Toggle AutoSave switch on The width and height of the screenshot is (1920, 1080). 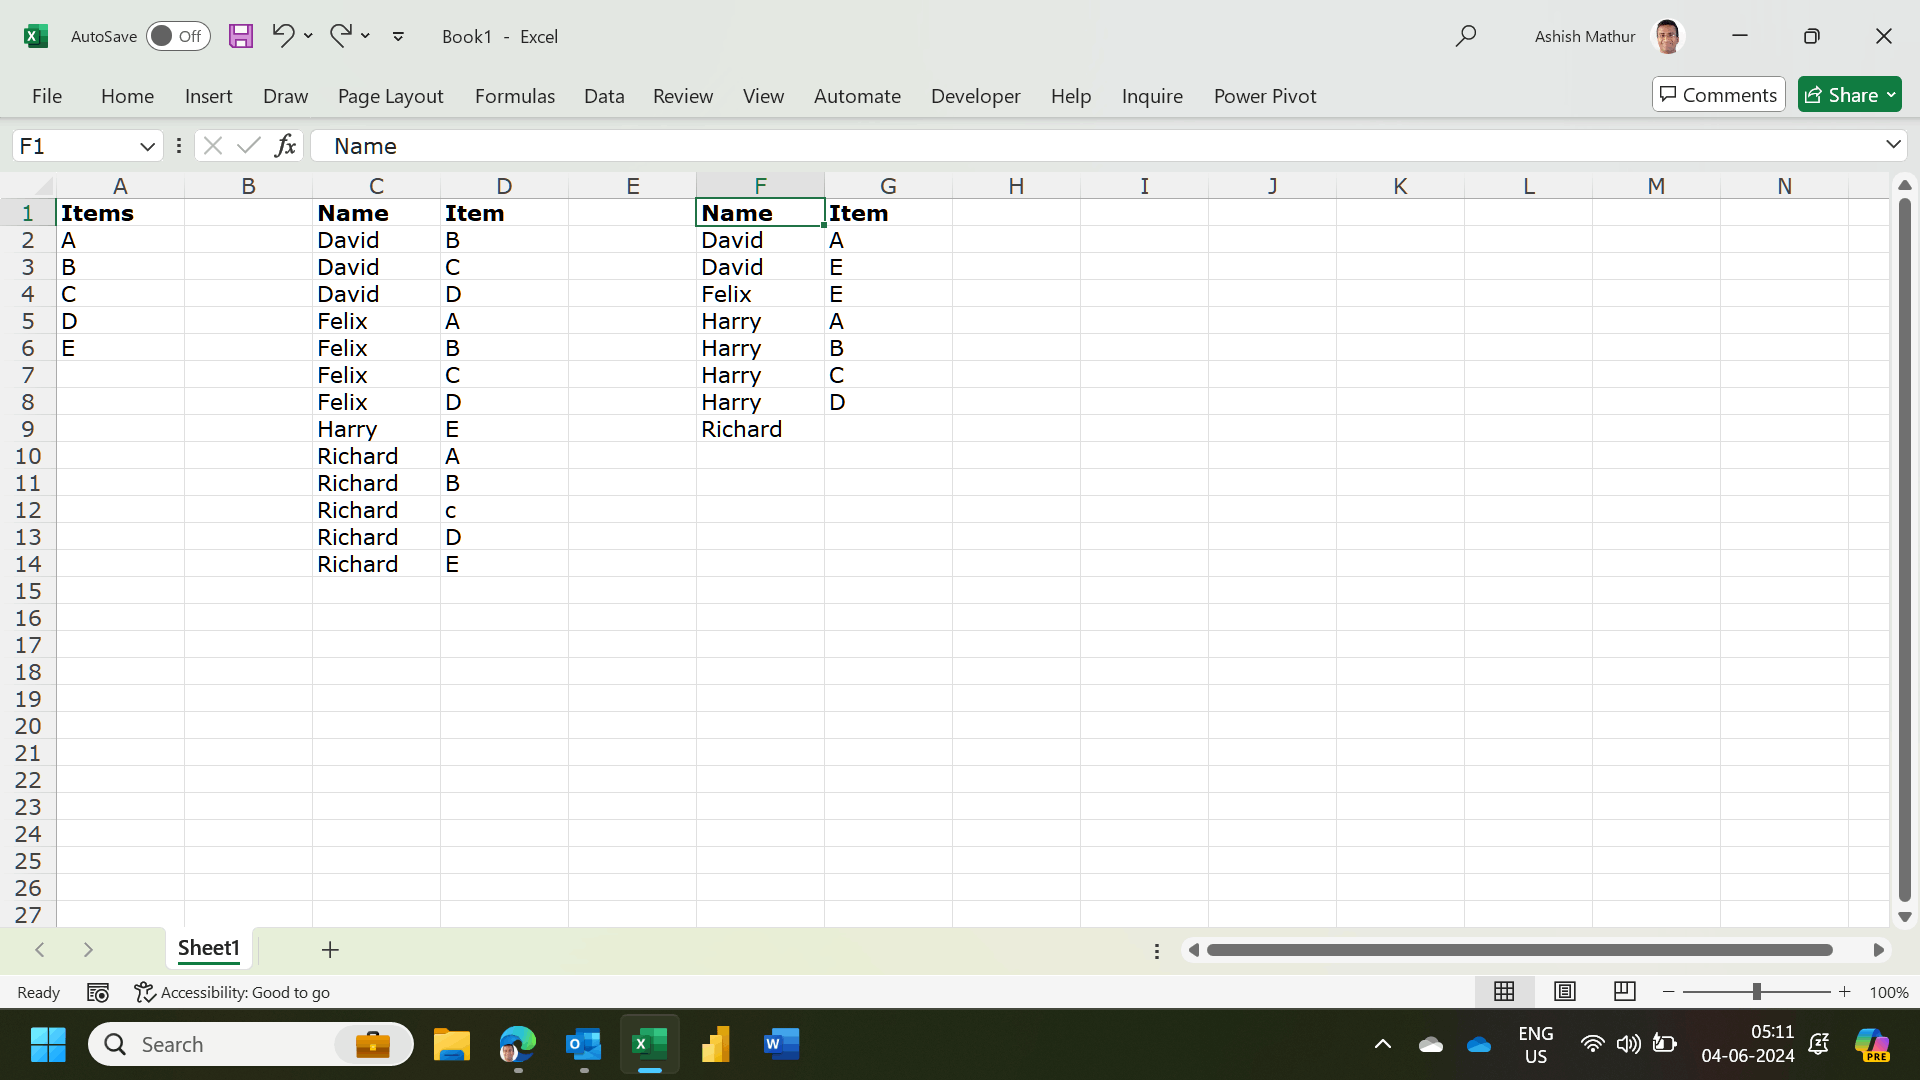178,36
